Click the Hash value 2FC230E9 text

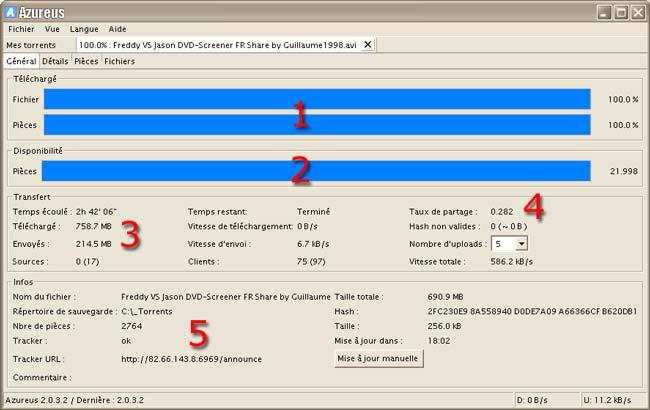click(x=532, y=311)
